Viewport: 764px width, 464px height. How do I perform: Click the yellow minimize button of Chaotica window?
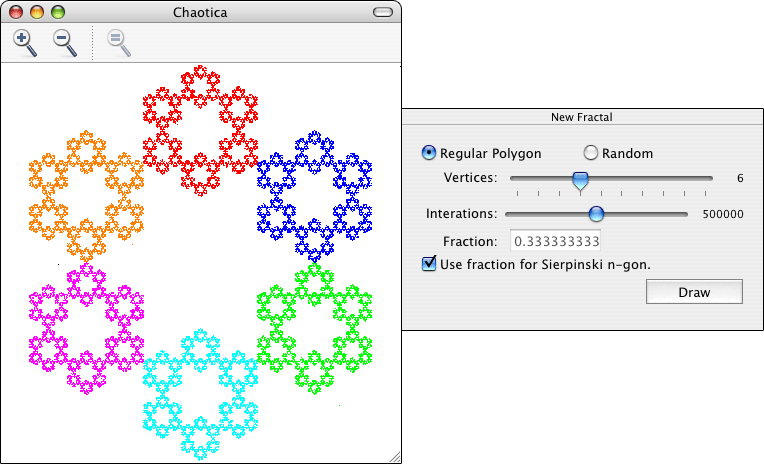37,12
